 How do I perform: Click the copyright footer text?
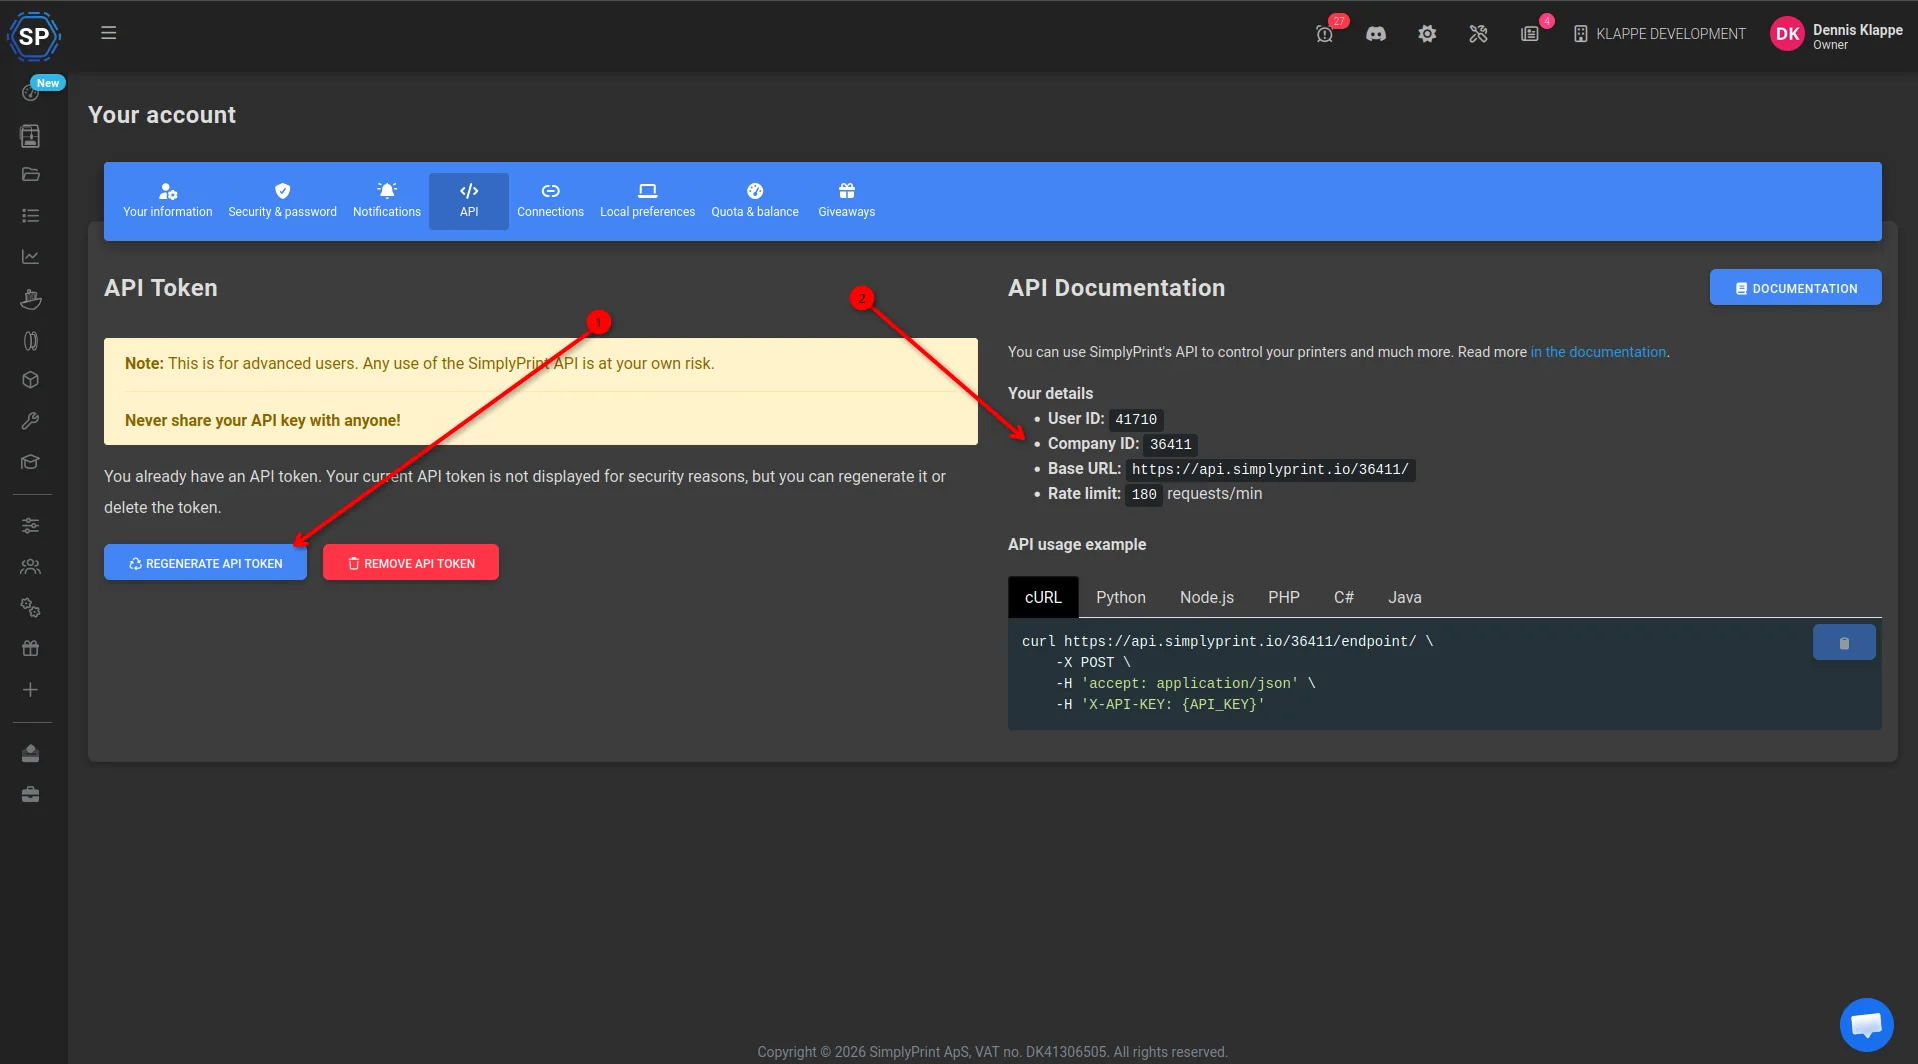tap(992, 1052)
